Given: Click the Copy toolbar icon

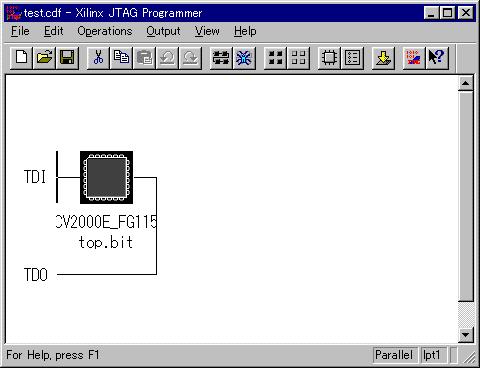Looking at the screenshot, I should click(121, 58).
